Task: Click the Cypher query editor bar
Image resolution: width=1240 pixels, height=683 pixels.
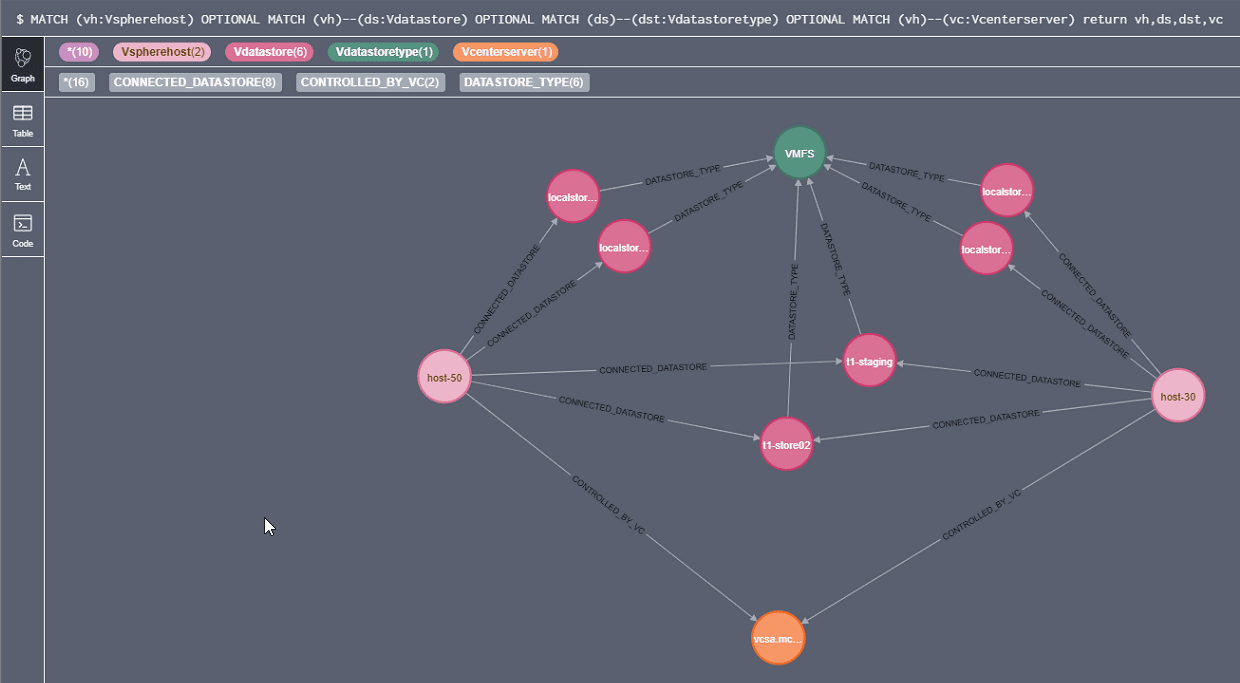Action: 620,19
